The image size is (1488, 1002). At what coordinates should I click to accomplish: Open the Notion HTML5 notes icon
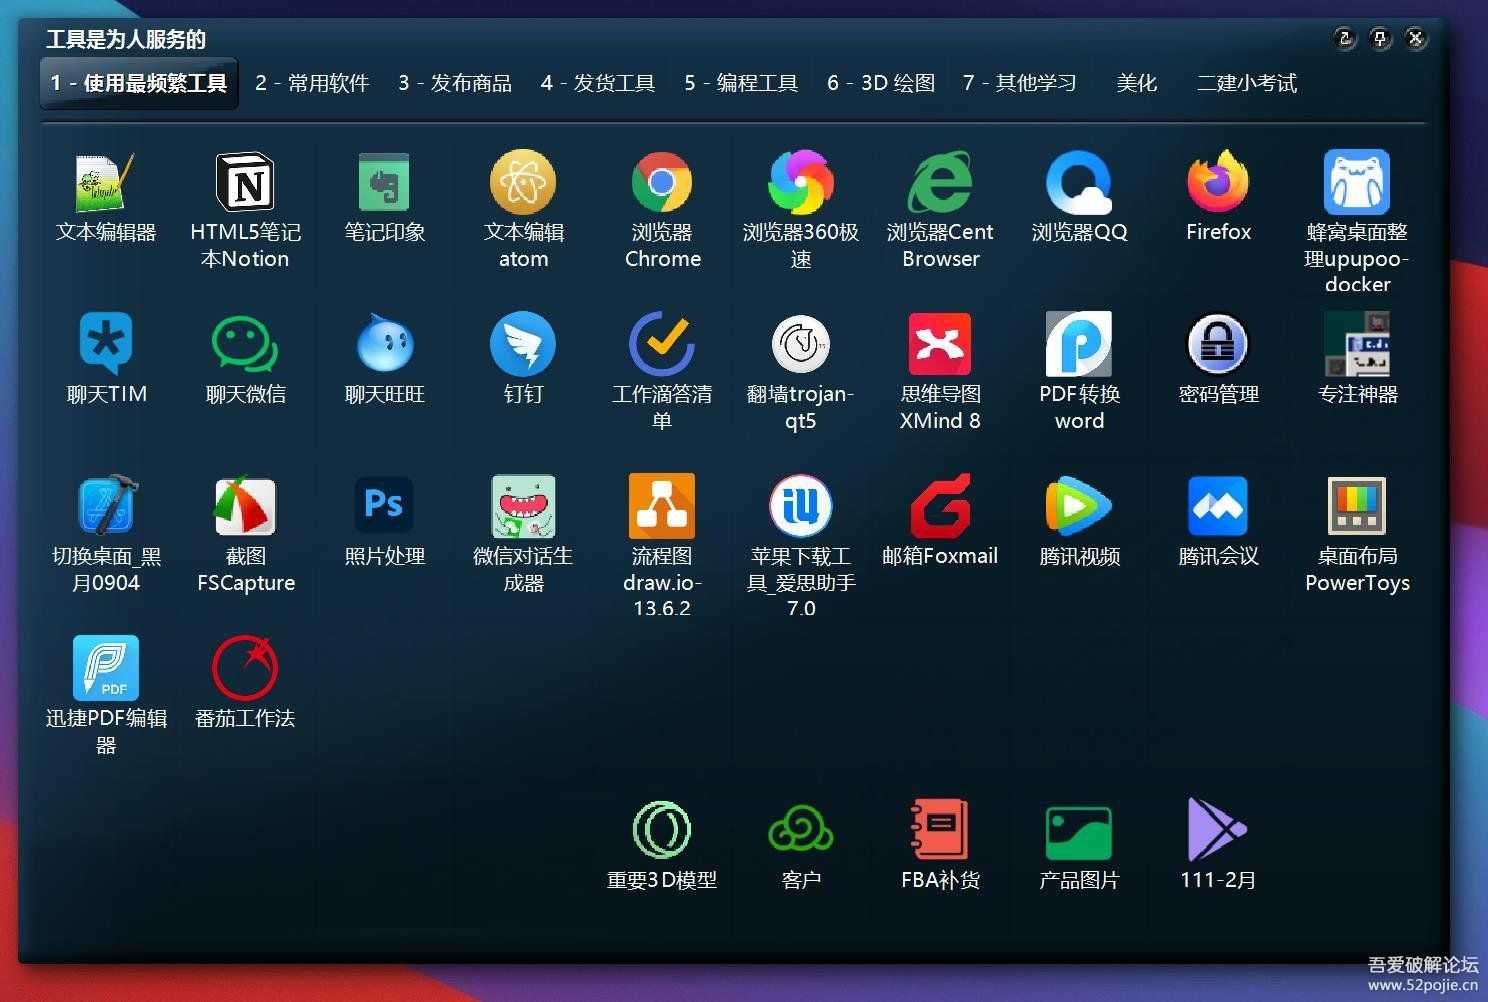[x=245, y=183]
